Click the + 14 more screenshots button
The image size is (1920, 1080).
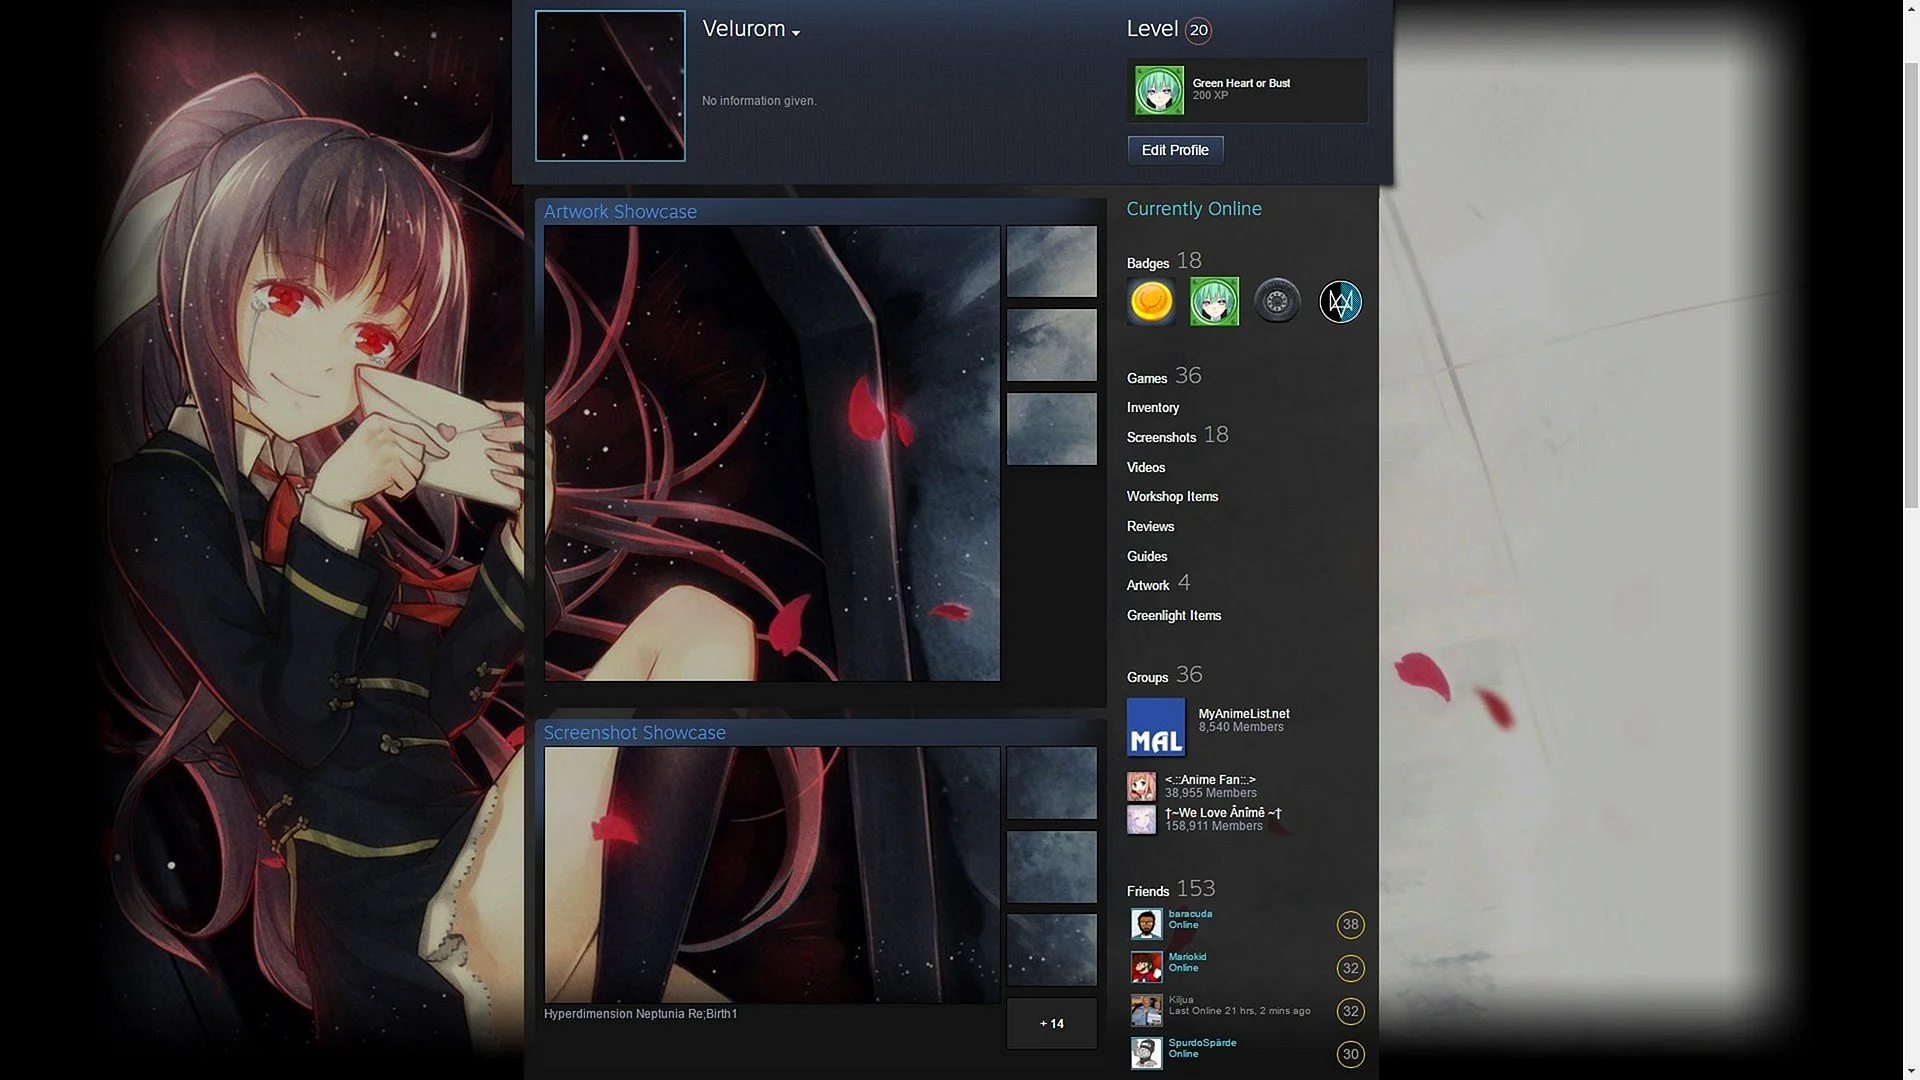1051,1023
